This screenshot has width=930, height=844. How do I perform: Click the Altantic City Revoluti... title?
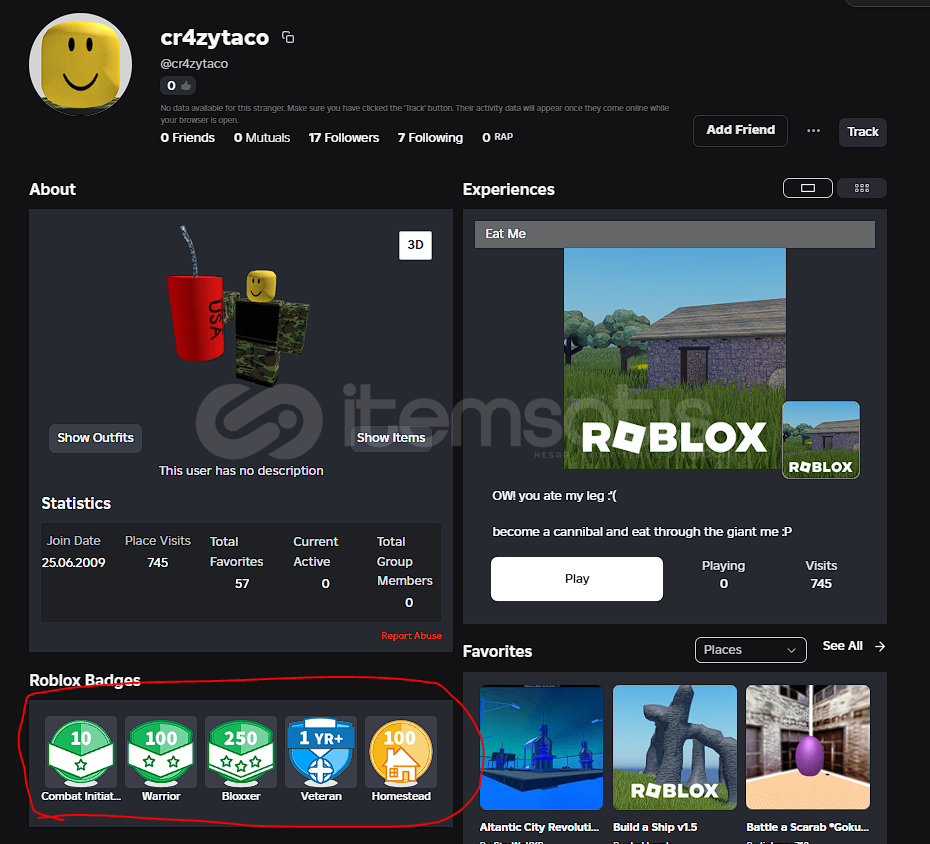tap(539, 827)
